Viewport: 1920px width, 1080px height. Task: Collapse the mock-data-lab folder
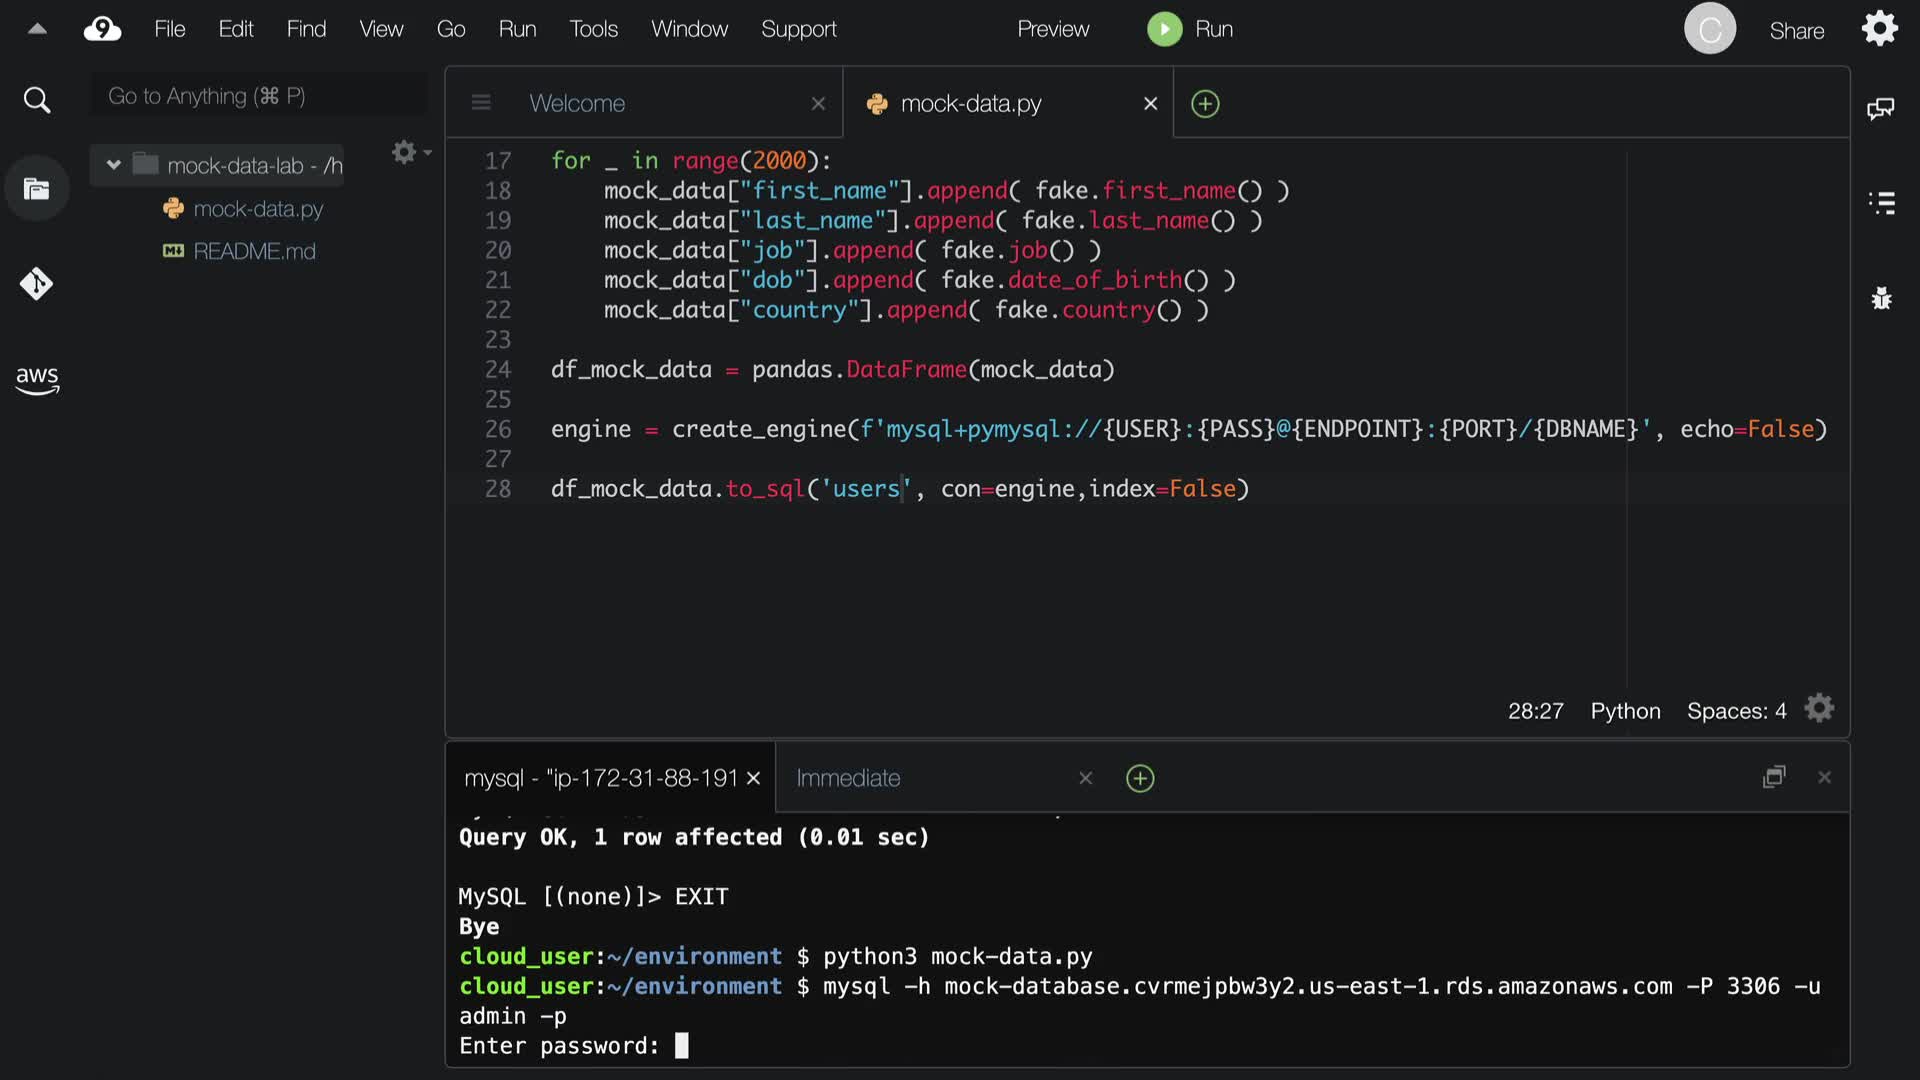(113, 165)
